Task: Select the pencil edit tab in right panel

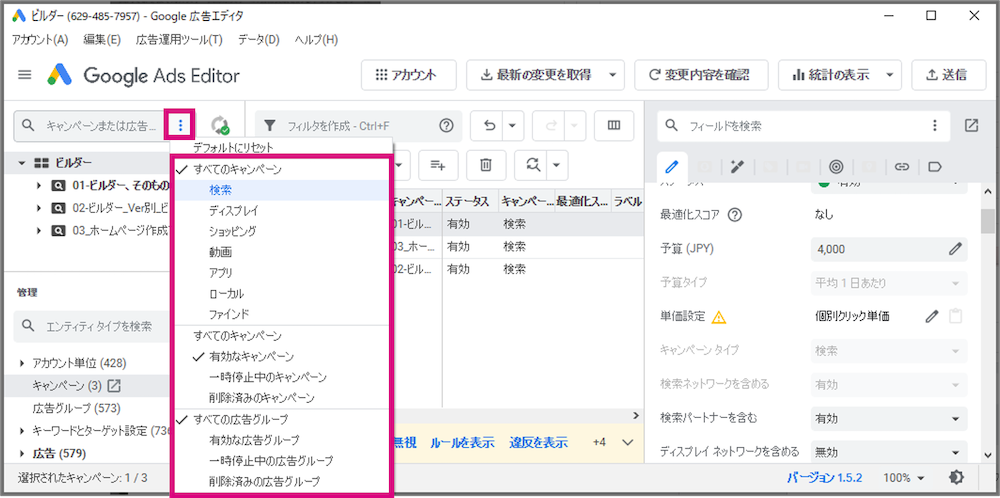Action: coord(672,167)
